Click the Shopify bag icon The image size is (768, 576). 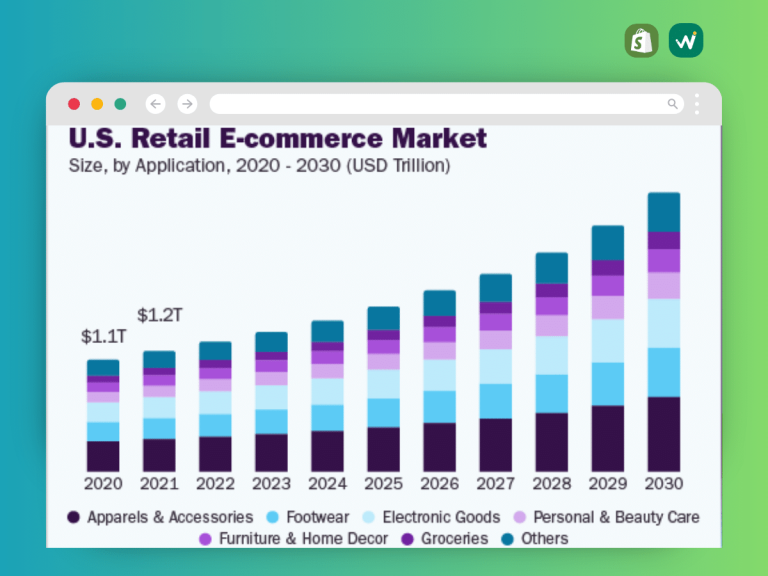pyautogui.click(x=642, y=41)
